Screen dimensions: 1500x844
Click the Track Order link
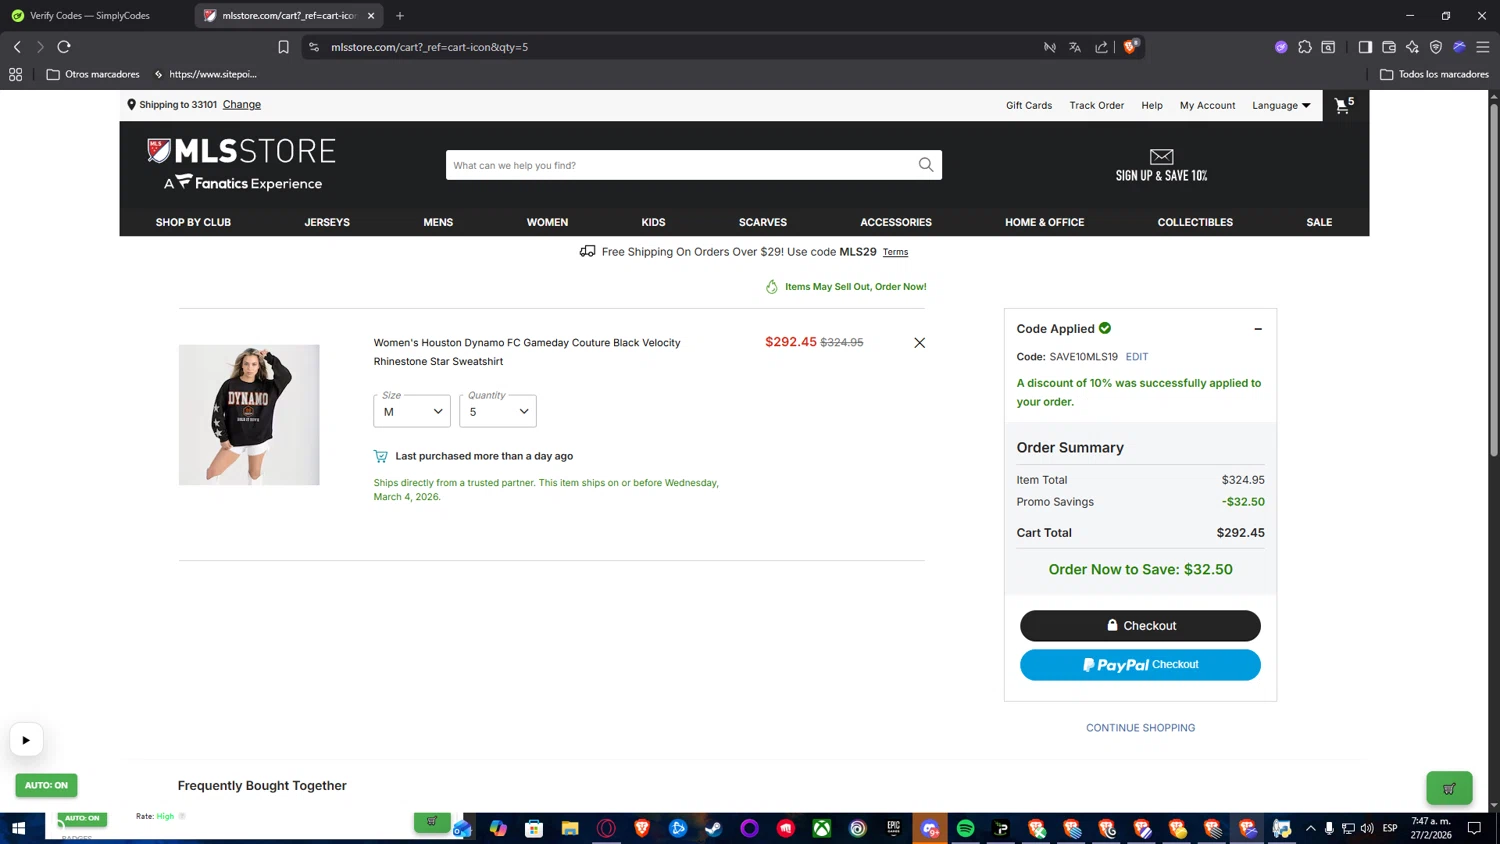click(x=1096, y=105)
